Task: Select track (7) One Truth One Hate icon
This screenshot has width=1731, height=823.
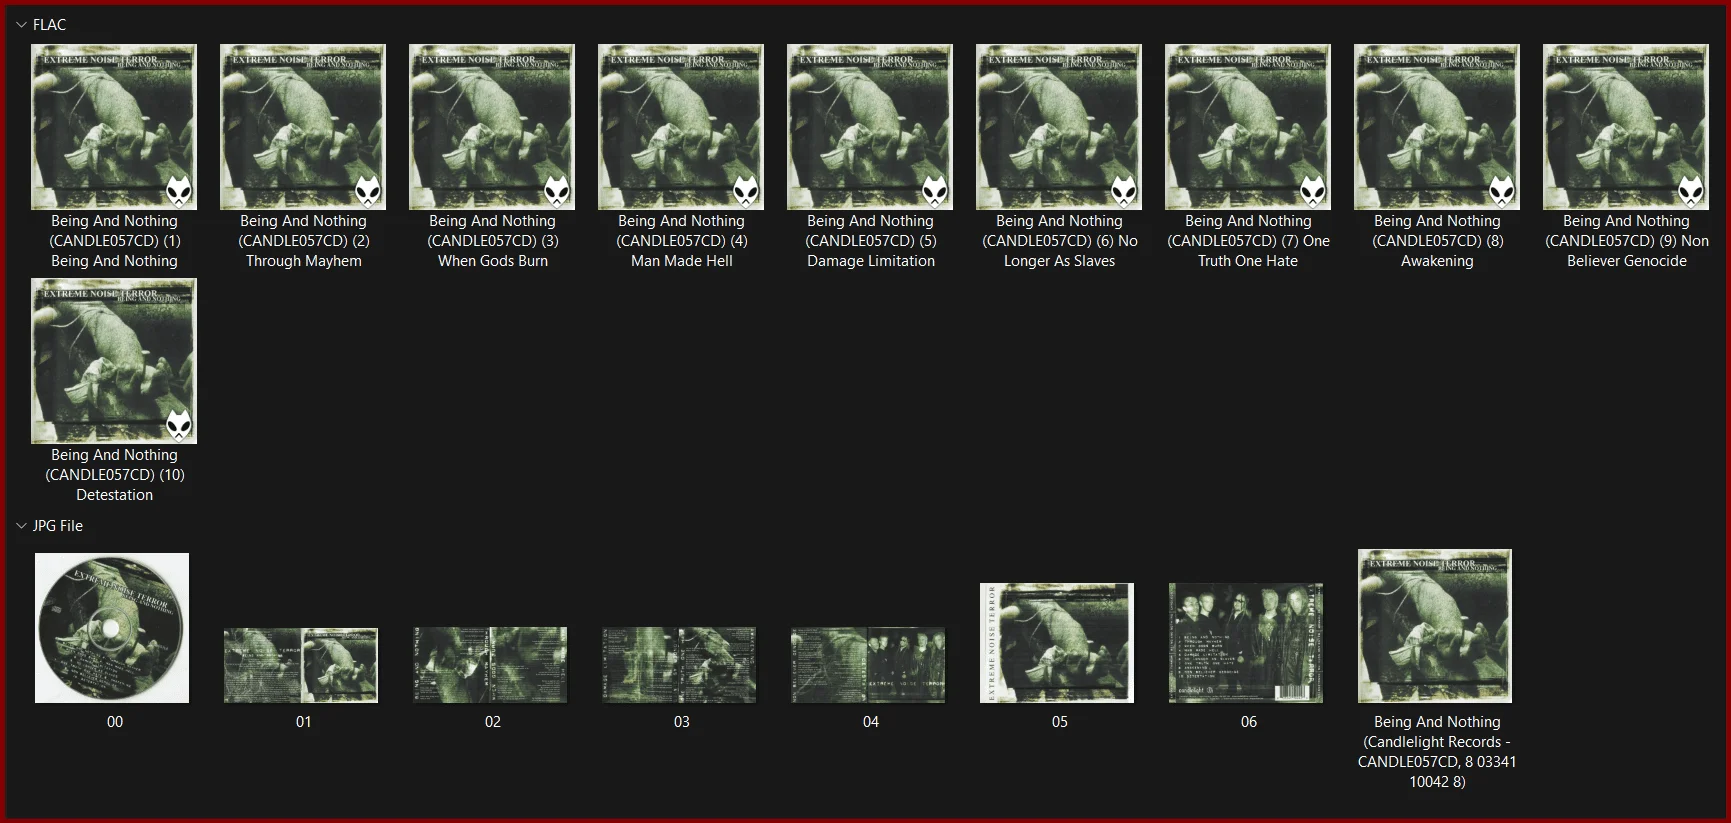Action: (x=1248, y=127)
